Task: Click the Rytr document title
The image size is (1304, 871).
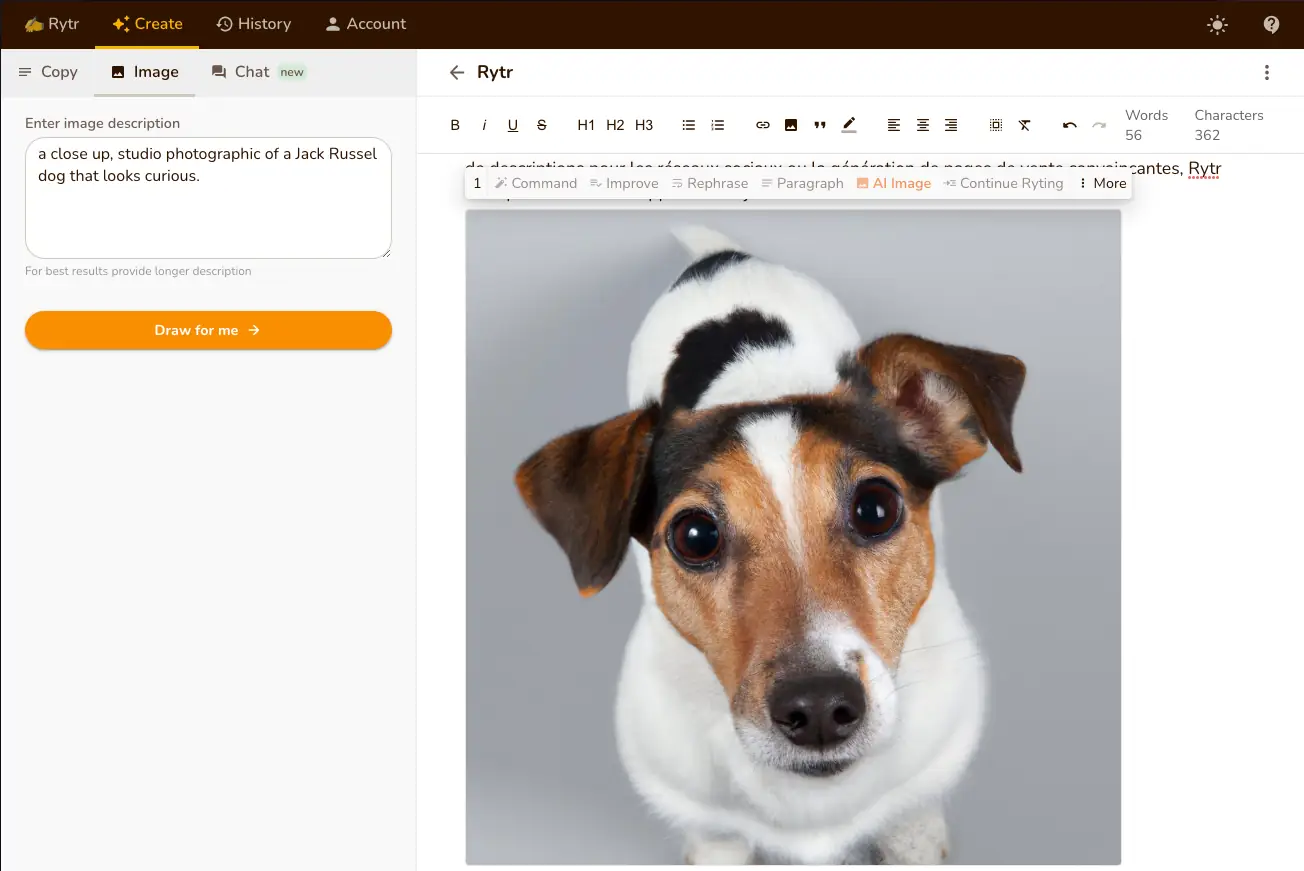Action: coord(495,72)
